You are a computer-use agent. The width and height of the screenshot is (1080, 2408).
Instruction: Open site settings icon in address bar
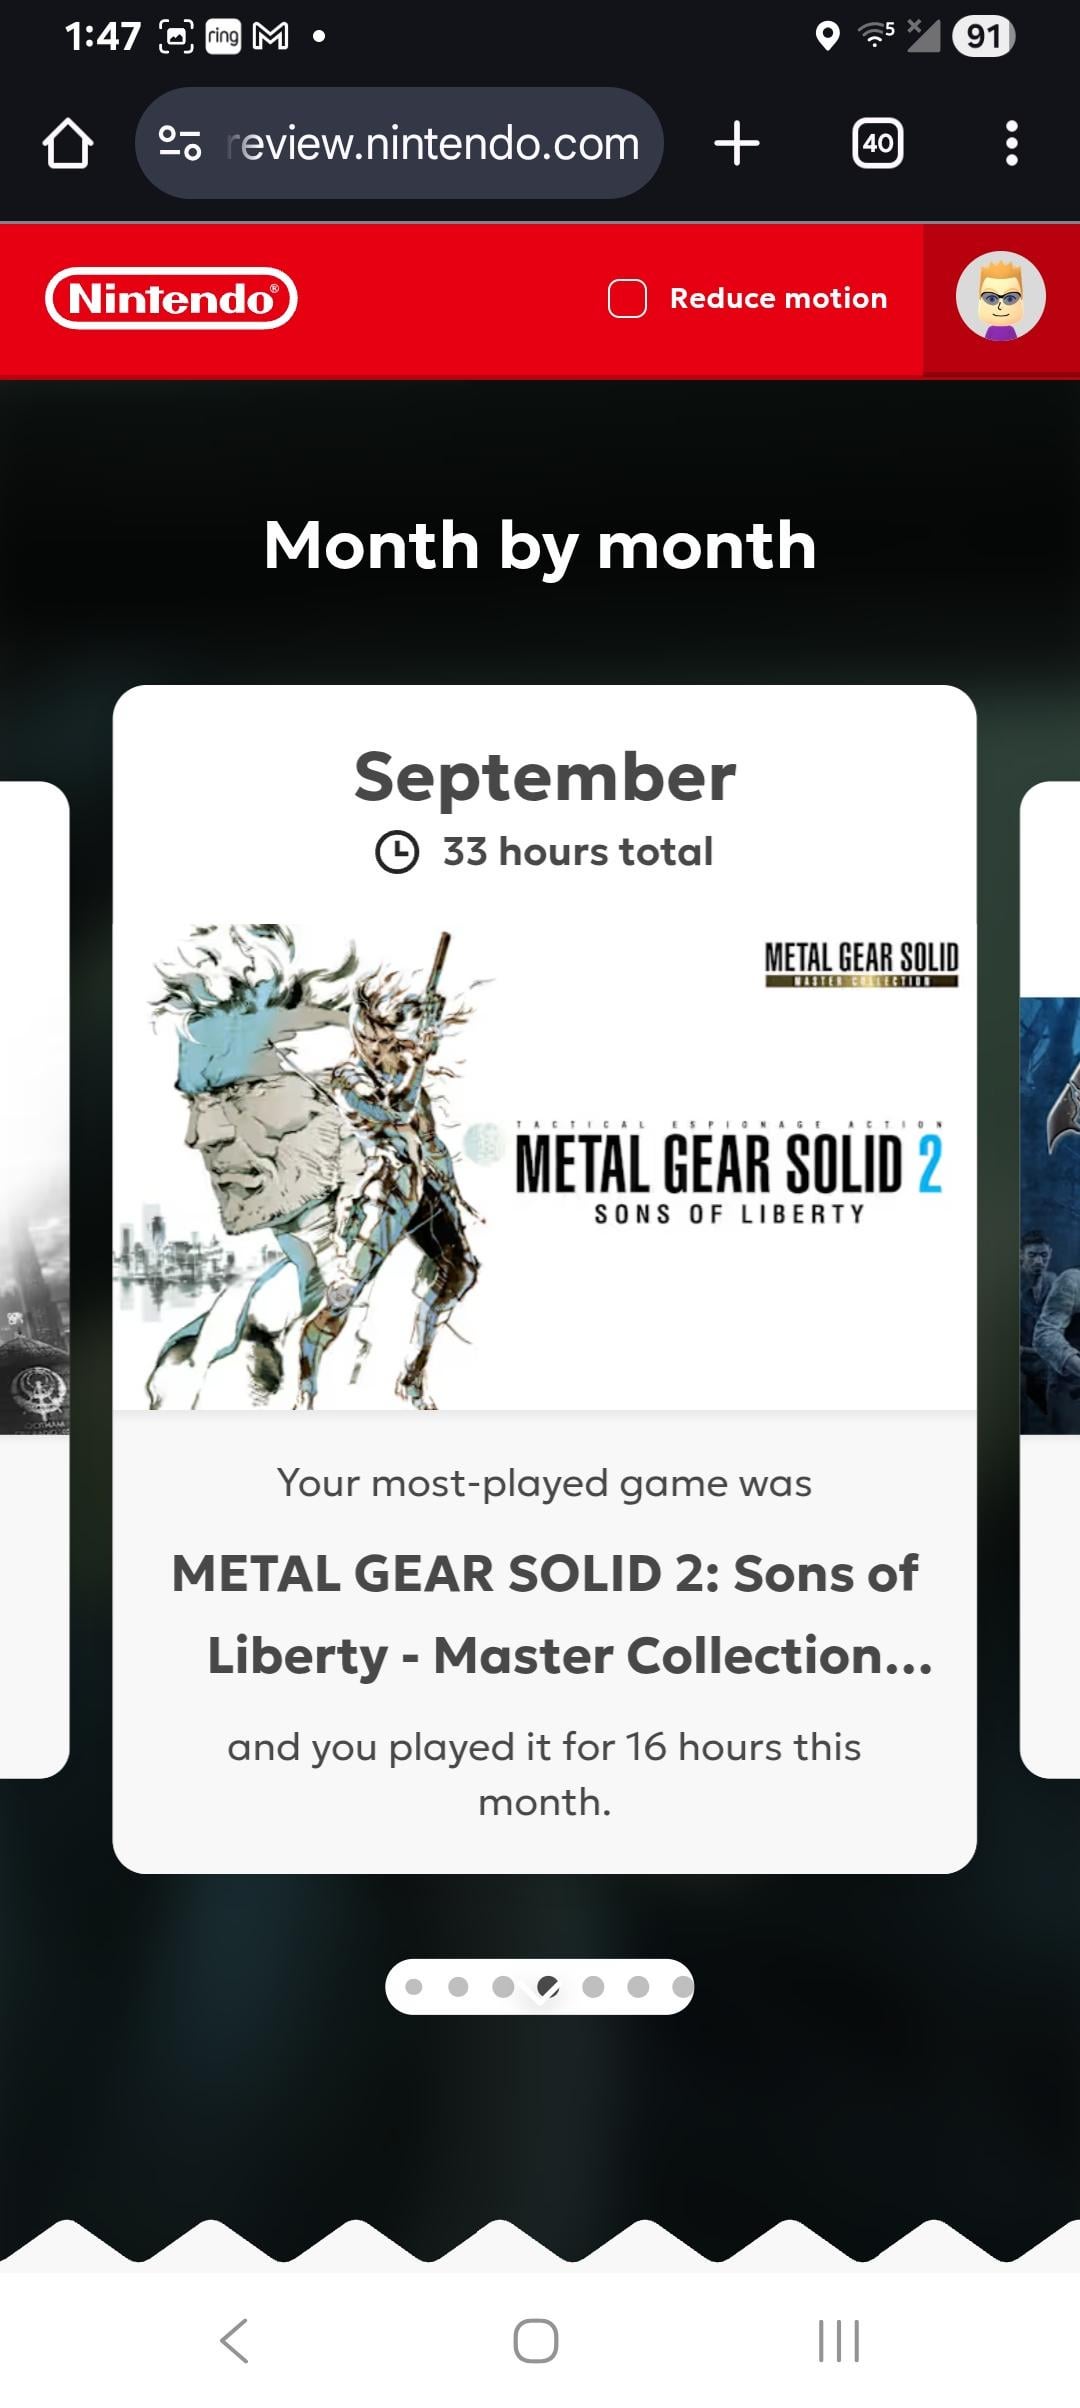coord(180,143)
